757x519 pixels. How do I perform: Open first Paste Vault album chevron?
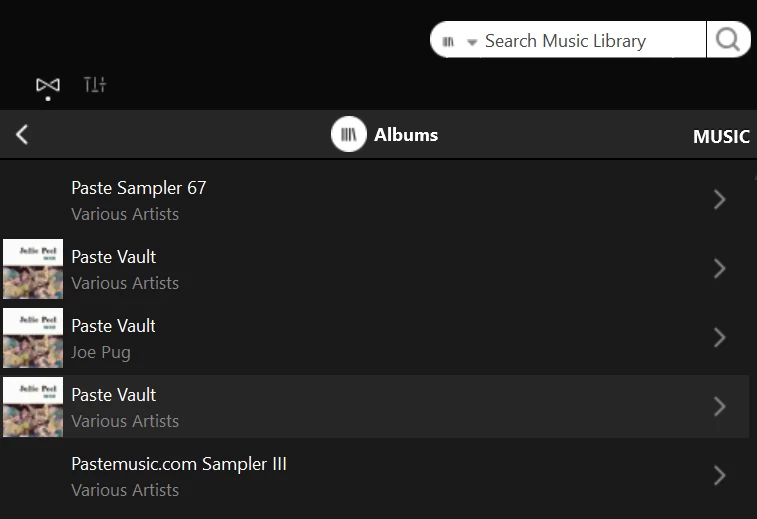[x=719, y=268]
